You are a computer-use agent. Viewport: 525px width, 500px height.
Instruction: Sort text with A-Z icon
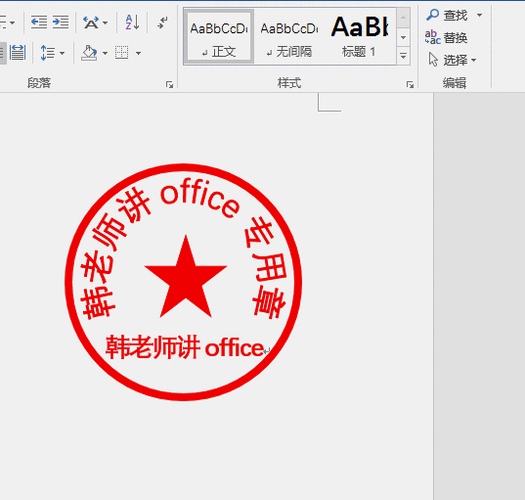[x=132, y=23]
